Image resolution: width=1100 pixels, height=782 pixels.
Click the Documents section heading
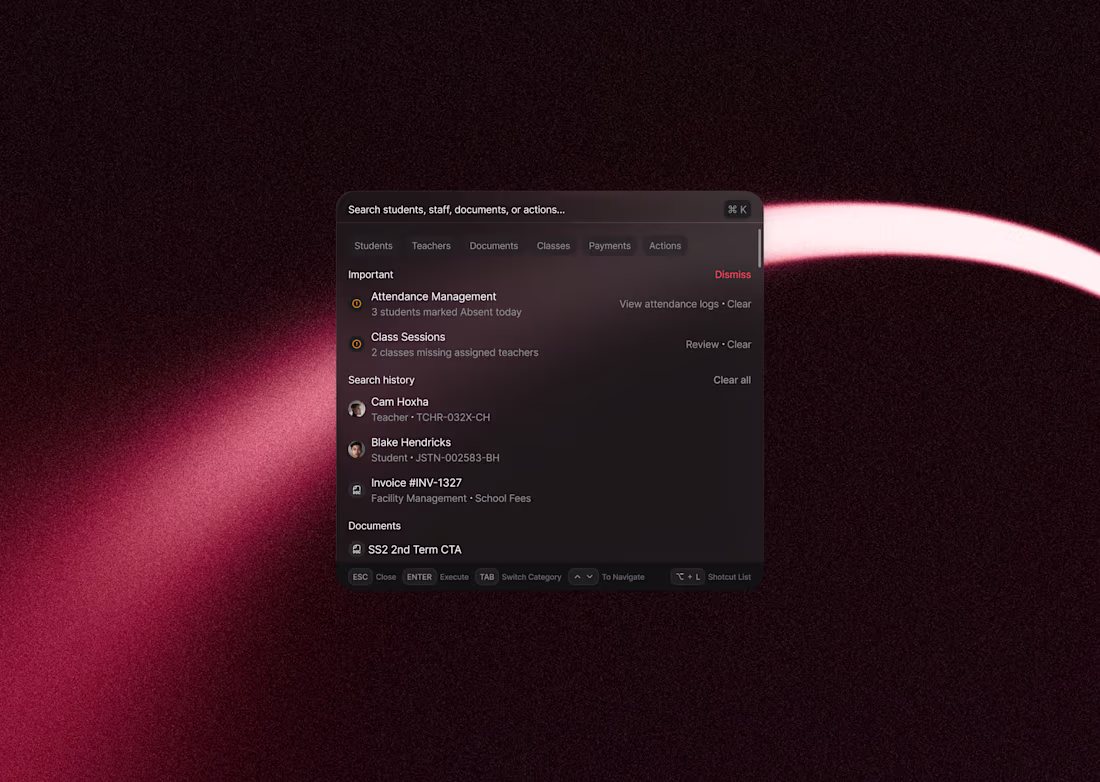(375, 526)
